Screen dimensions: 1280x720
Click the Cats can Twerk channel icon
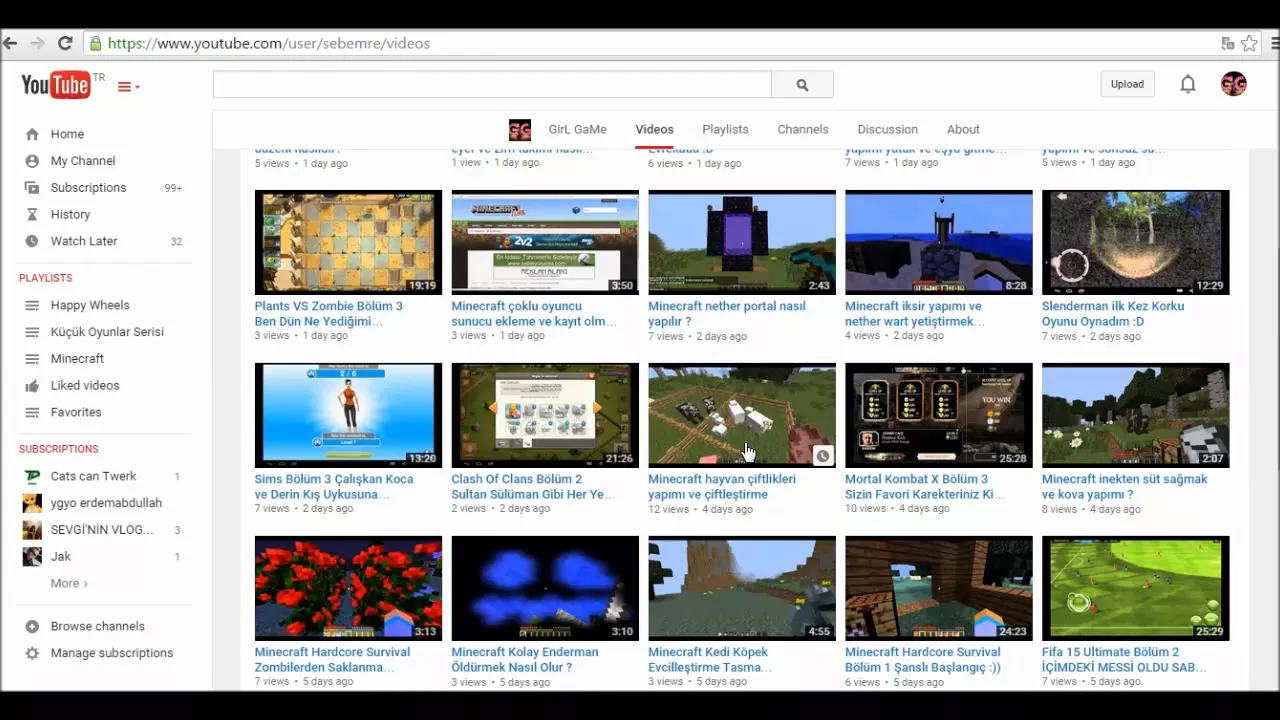point(32,476)
